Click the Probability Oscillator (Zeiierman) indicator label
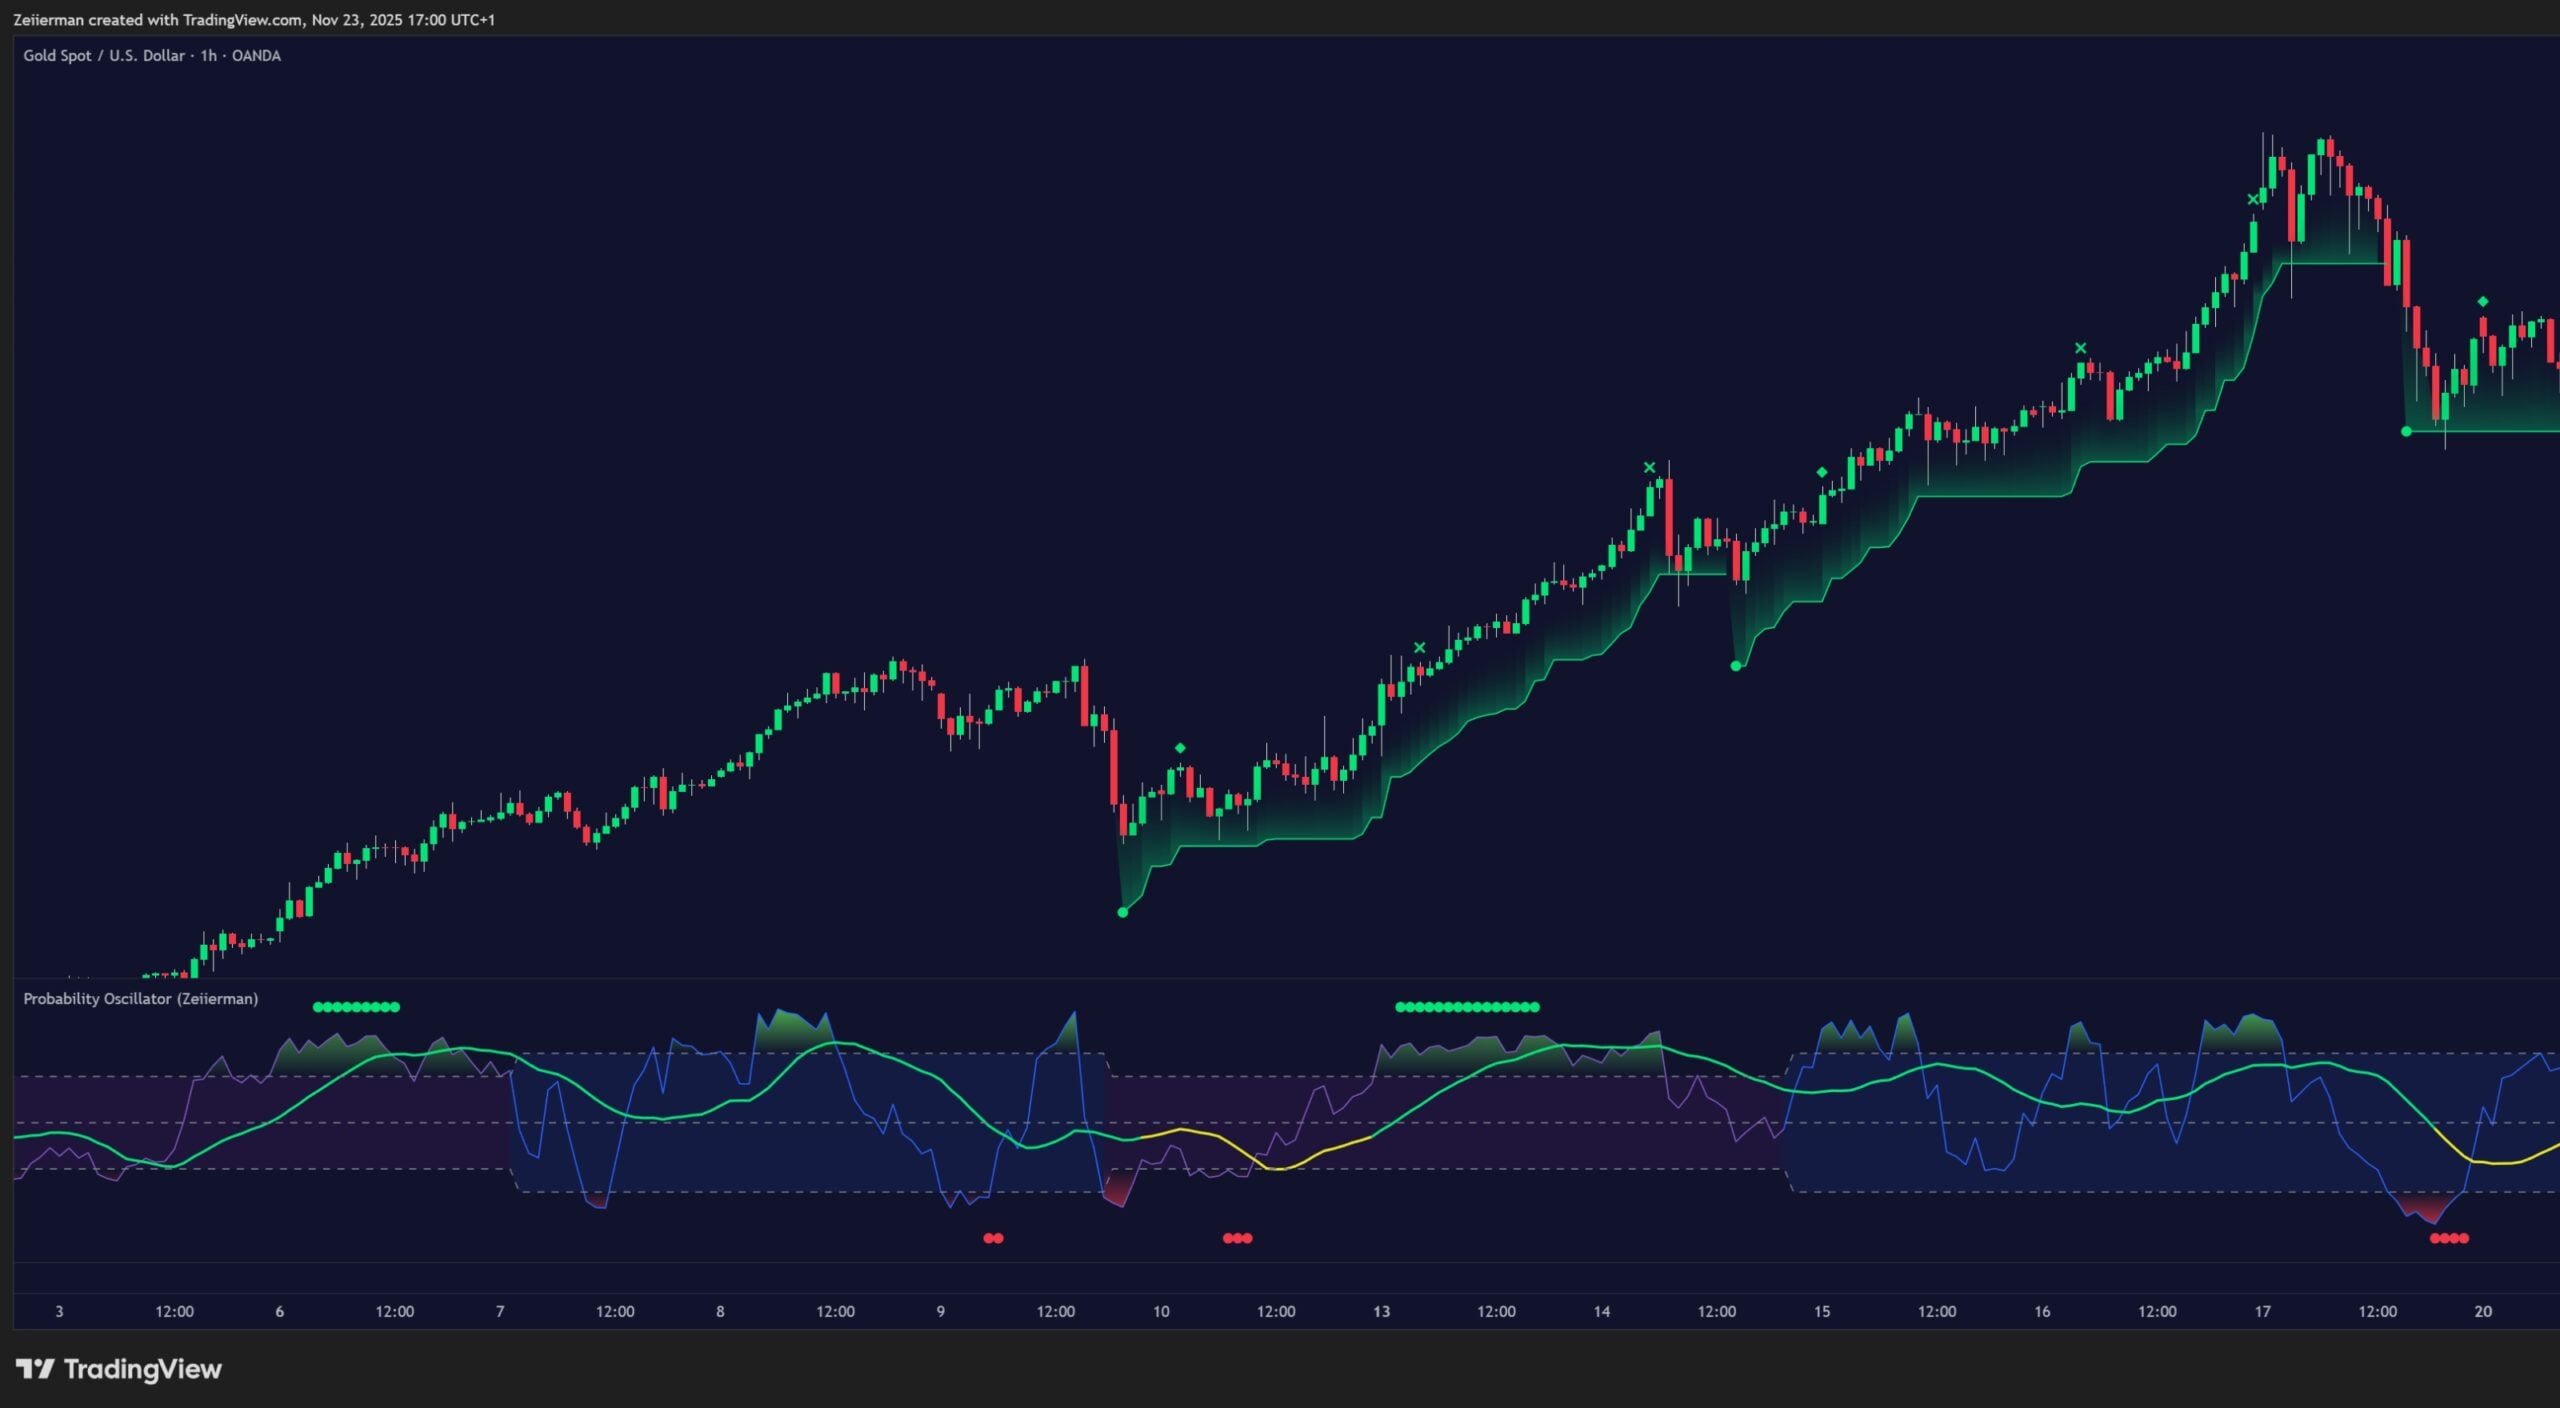This screenshot has width=2560, height=1408. (x=141, y=999)
